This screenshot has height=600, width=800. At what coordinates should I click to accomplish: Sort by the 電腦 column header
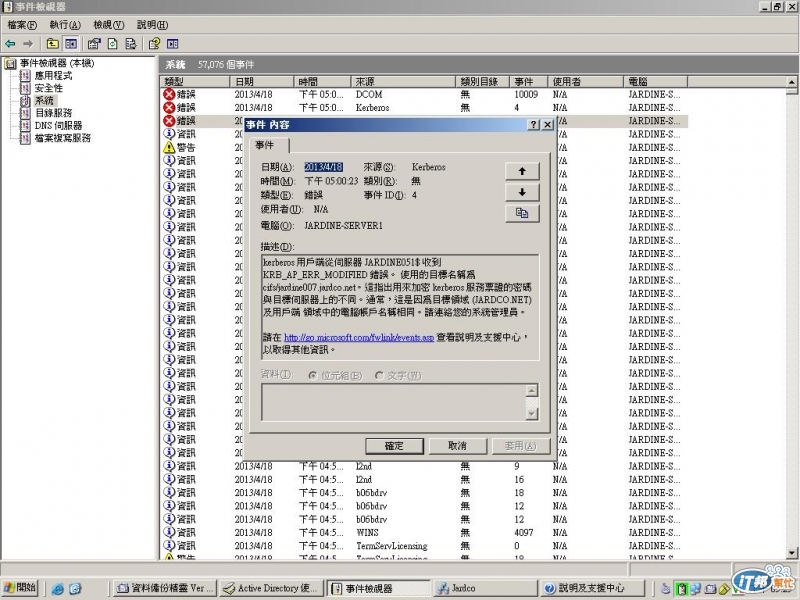click(x=656, y=81)
